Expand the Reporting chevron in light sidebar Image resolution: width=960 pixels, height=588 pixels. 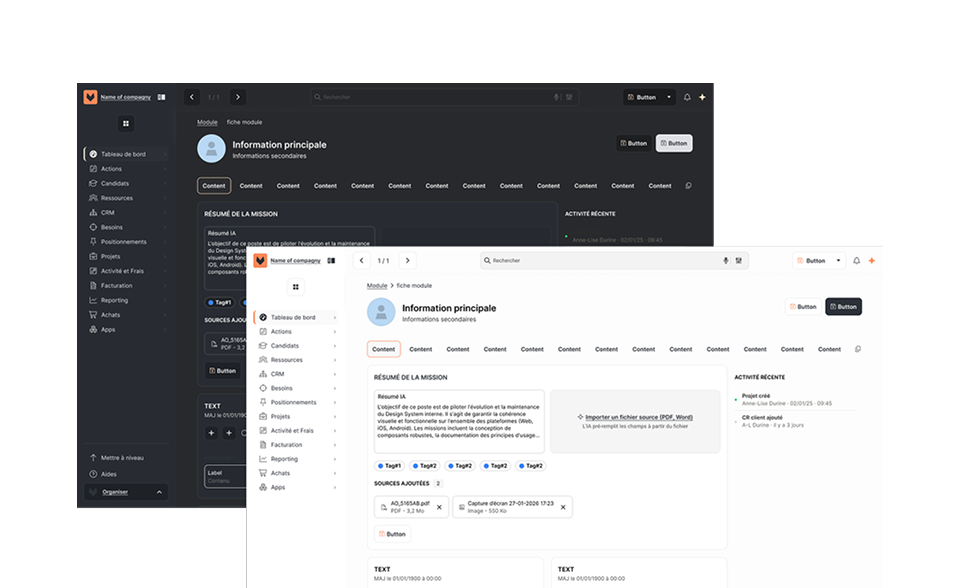tap(335, 459)
